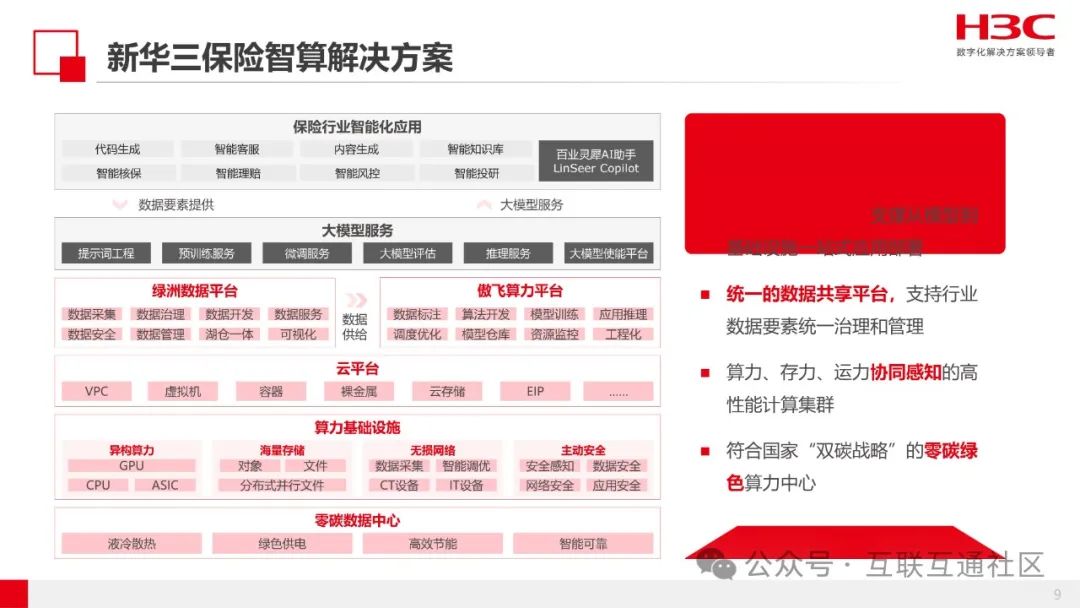Click the CT设备 box
Image resolution: width=1080 pixels, height=608 pixels.
399,485
